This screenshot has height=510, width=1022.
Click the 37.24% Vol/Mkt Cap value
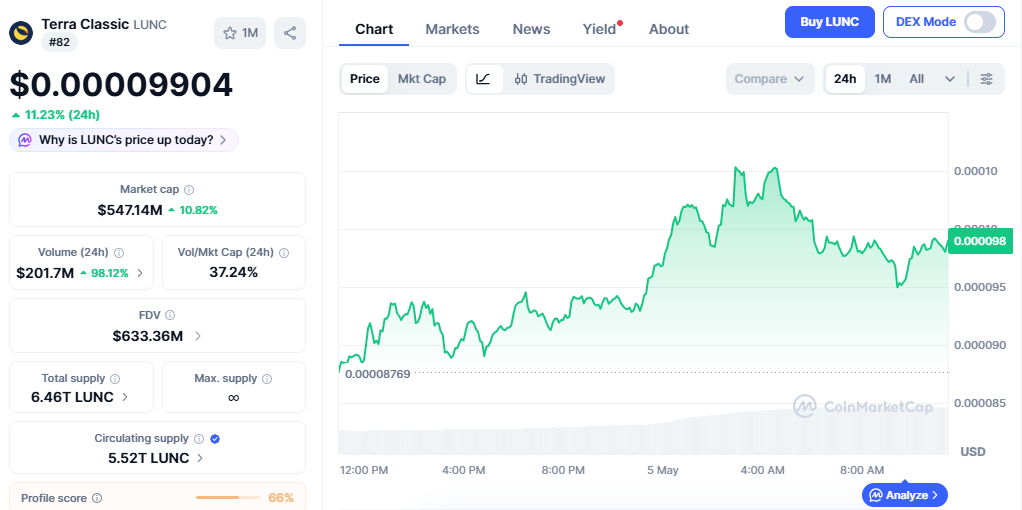coord(233,273)
